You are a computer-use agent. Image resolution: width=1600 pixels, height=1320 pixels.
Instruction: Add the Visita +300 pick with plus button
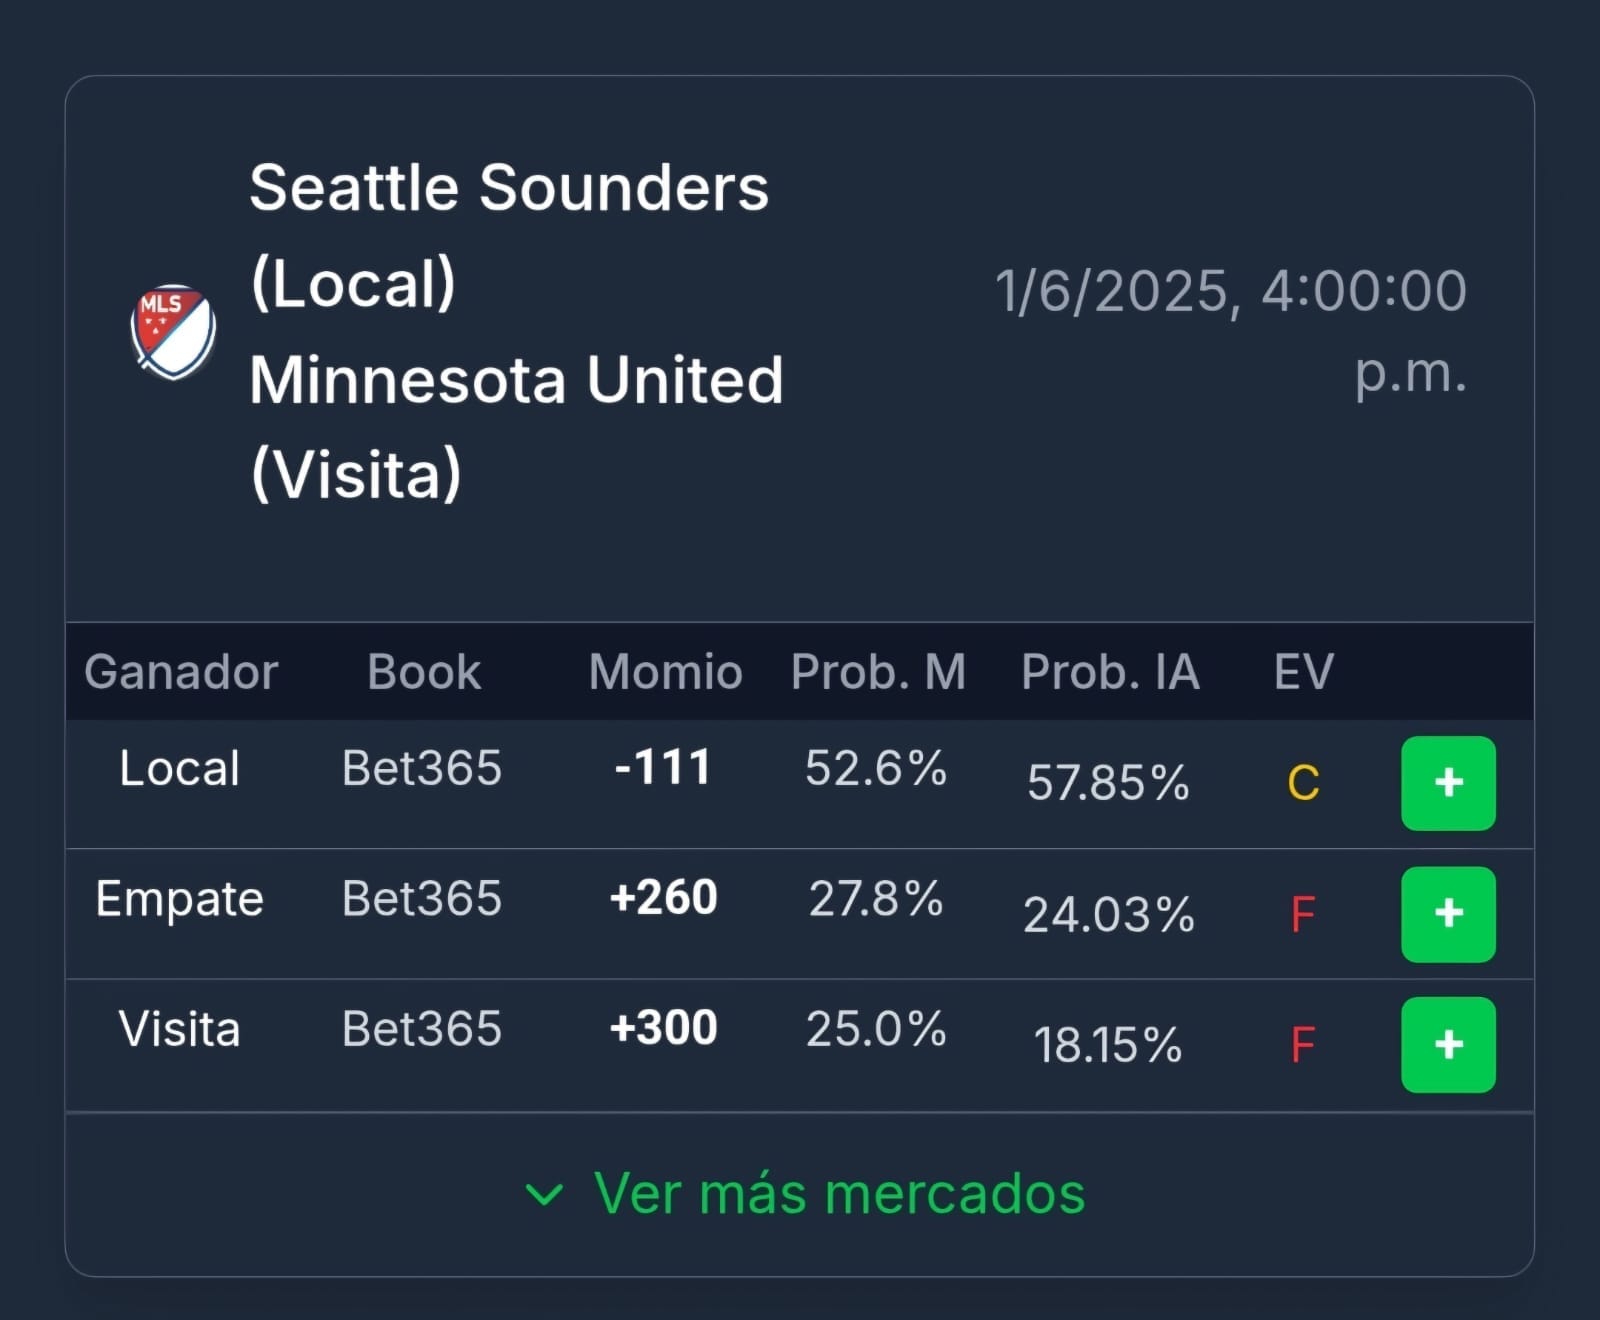(x=1448, y=1045)
